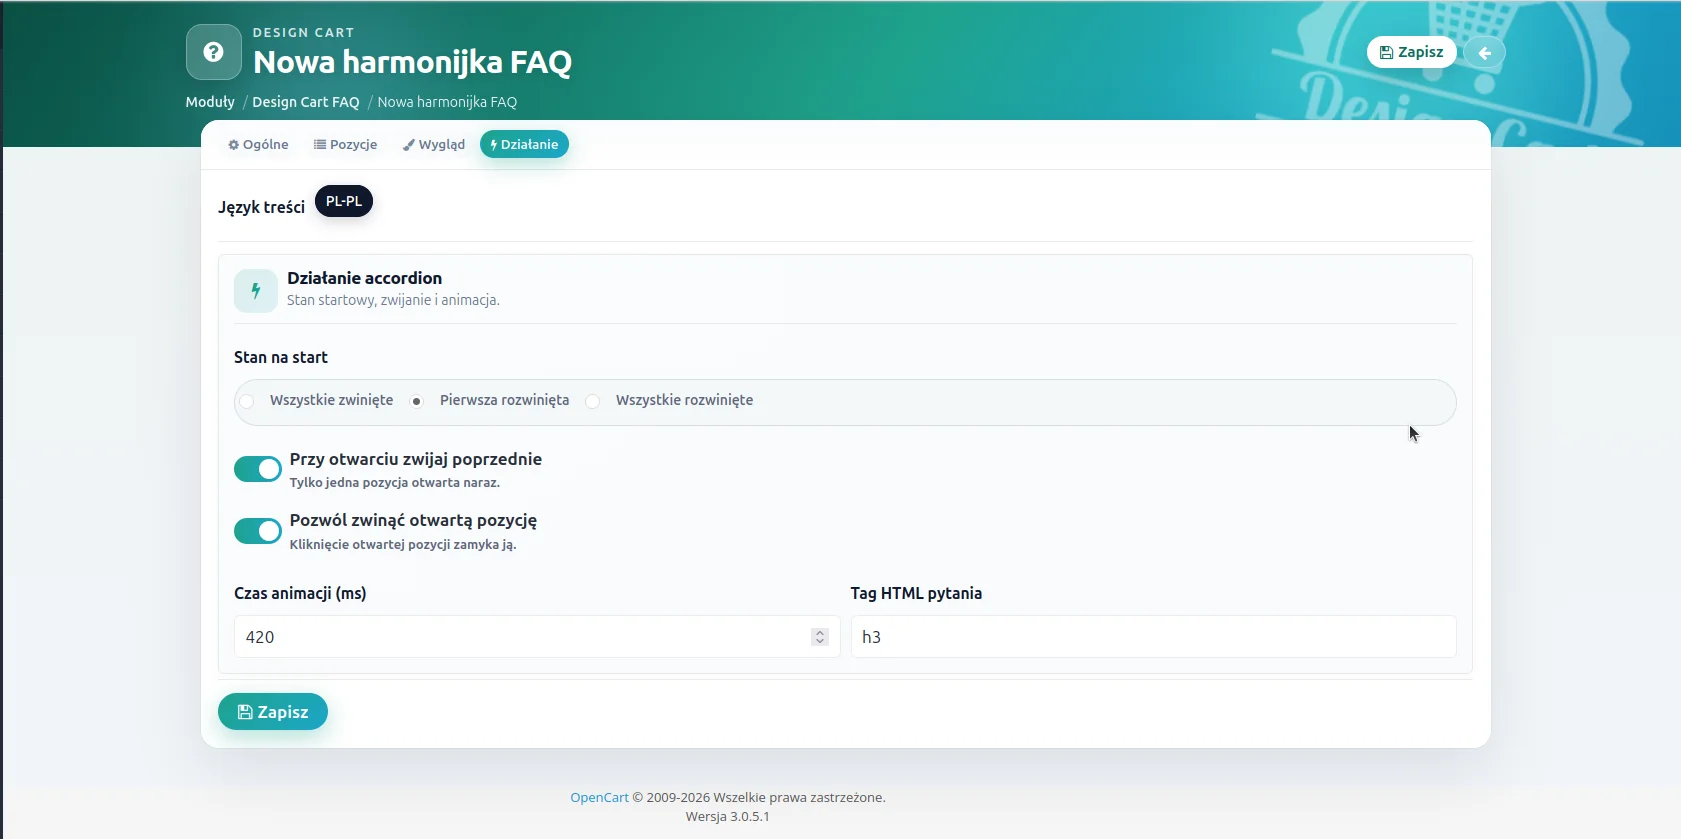Open Design Cart FAQ breadcrumb link
This screenshot has height=839, width=1681.
pyautogui.click(x=306, y=102)
